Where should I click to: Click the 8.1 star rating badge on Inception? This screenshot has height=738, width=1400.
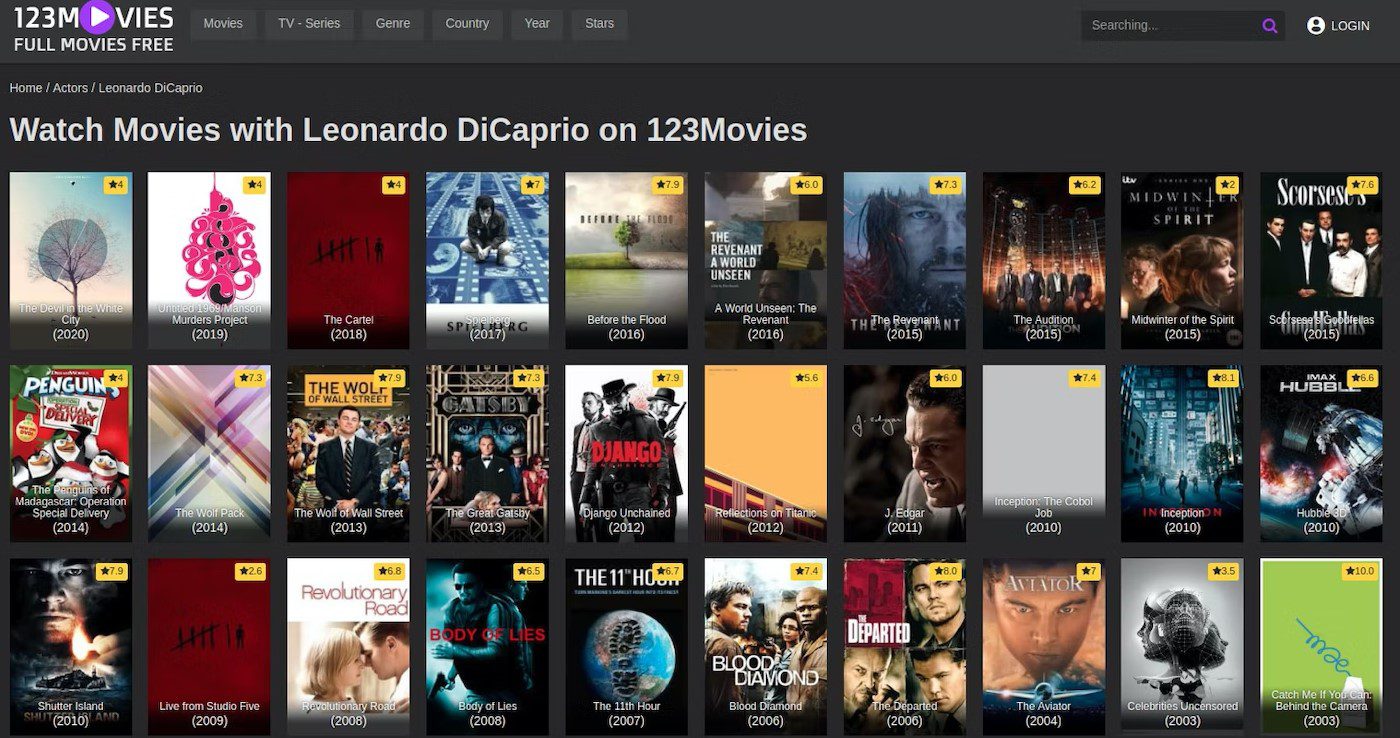(x=1222, y=378)
